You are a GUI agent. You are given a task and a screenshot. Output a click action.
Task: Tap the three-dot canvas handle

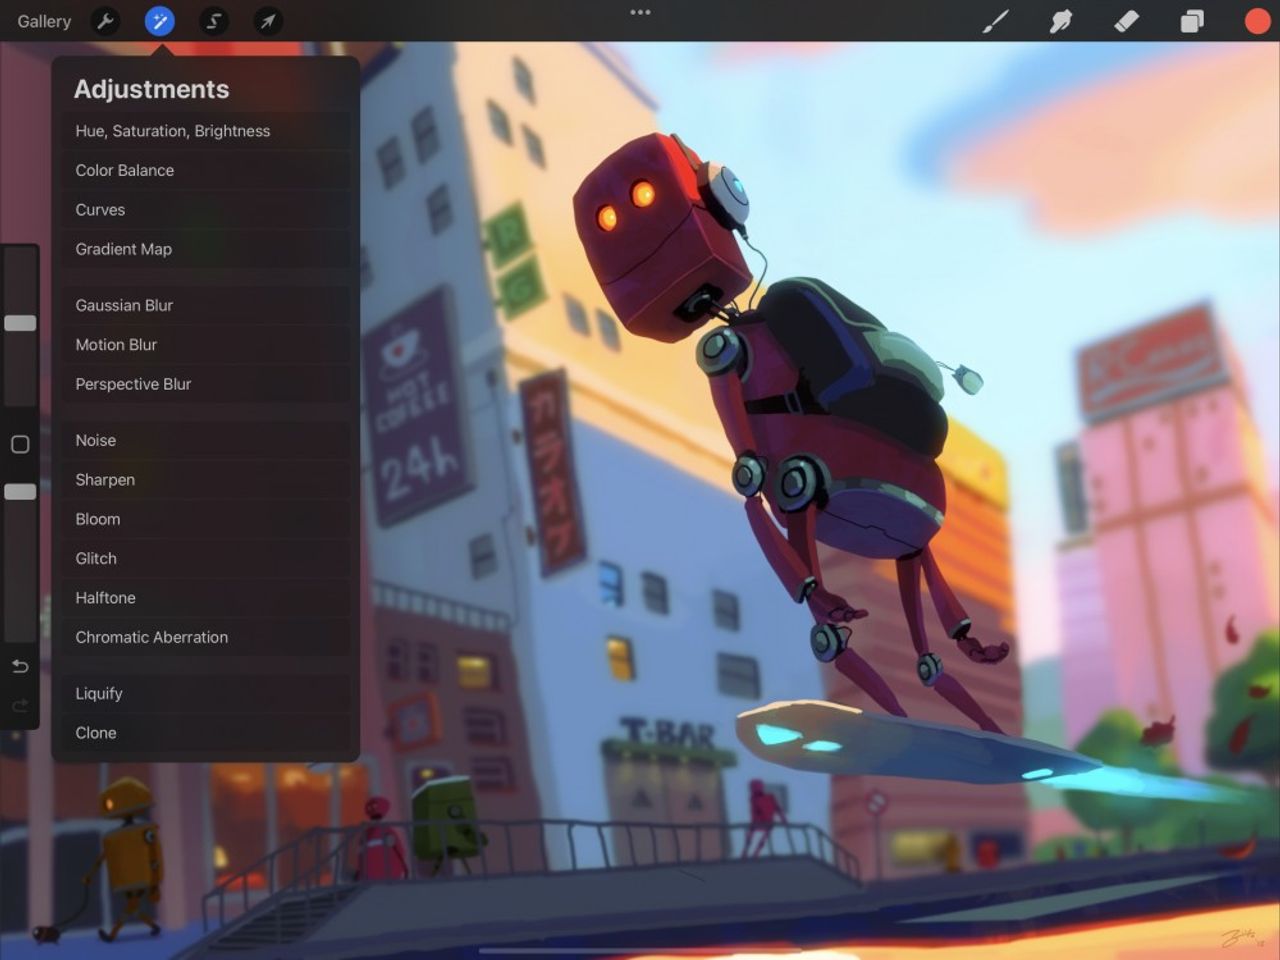coord(640,12)
